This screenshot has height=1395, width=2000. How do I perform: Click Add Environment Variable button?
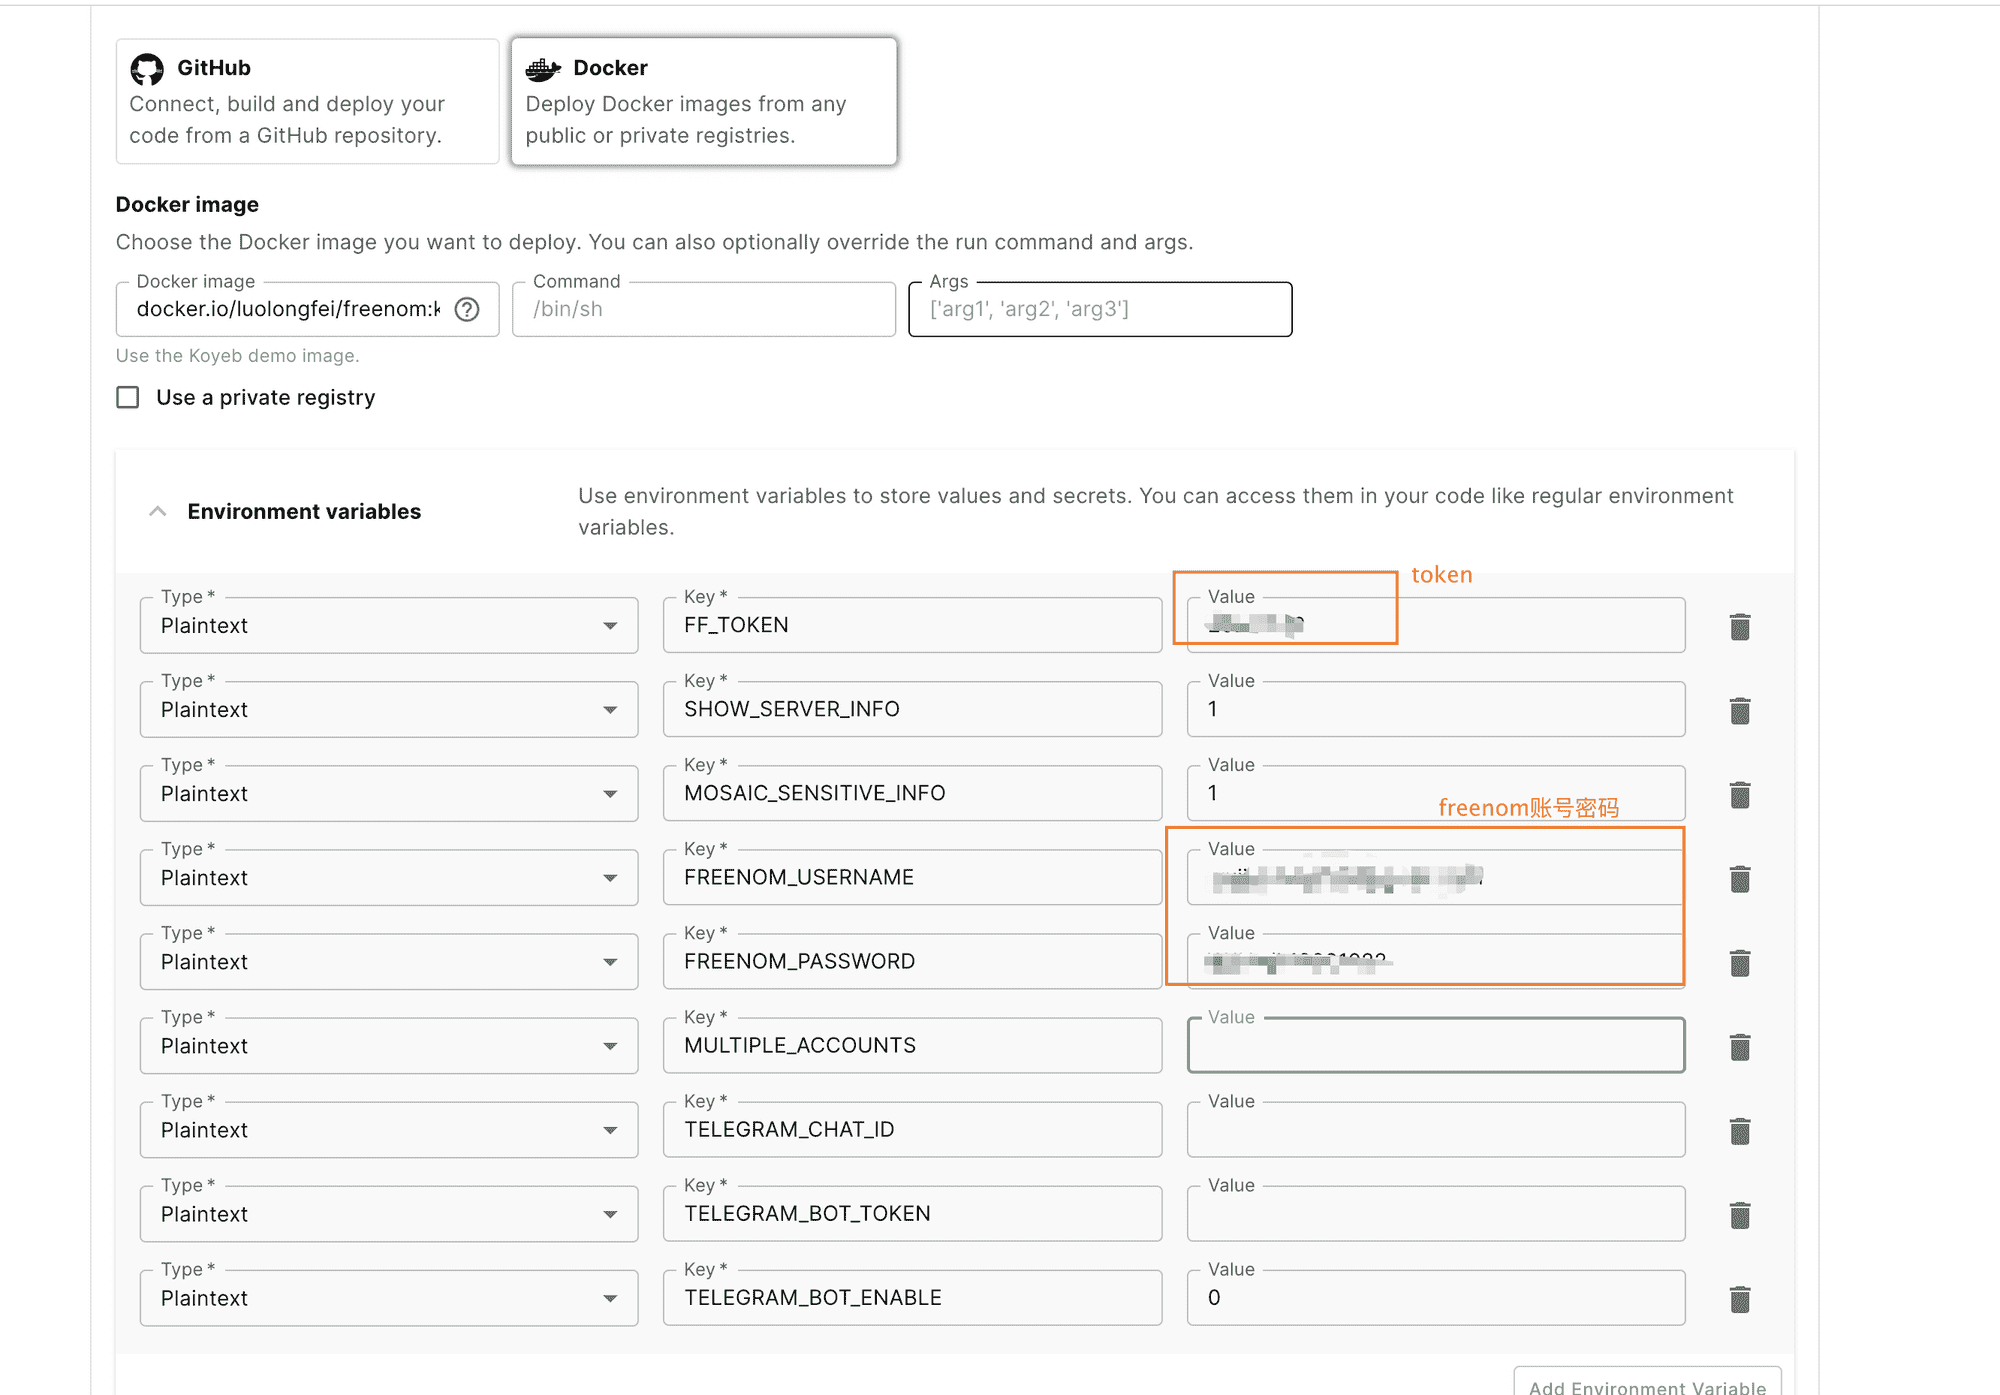(x=1647, y=1383)
